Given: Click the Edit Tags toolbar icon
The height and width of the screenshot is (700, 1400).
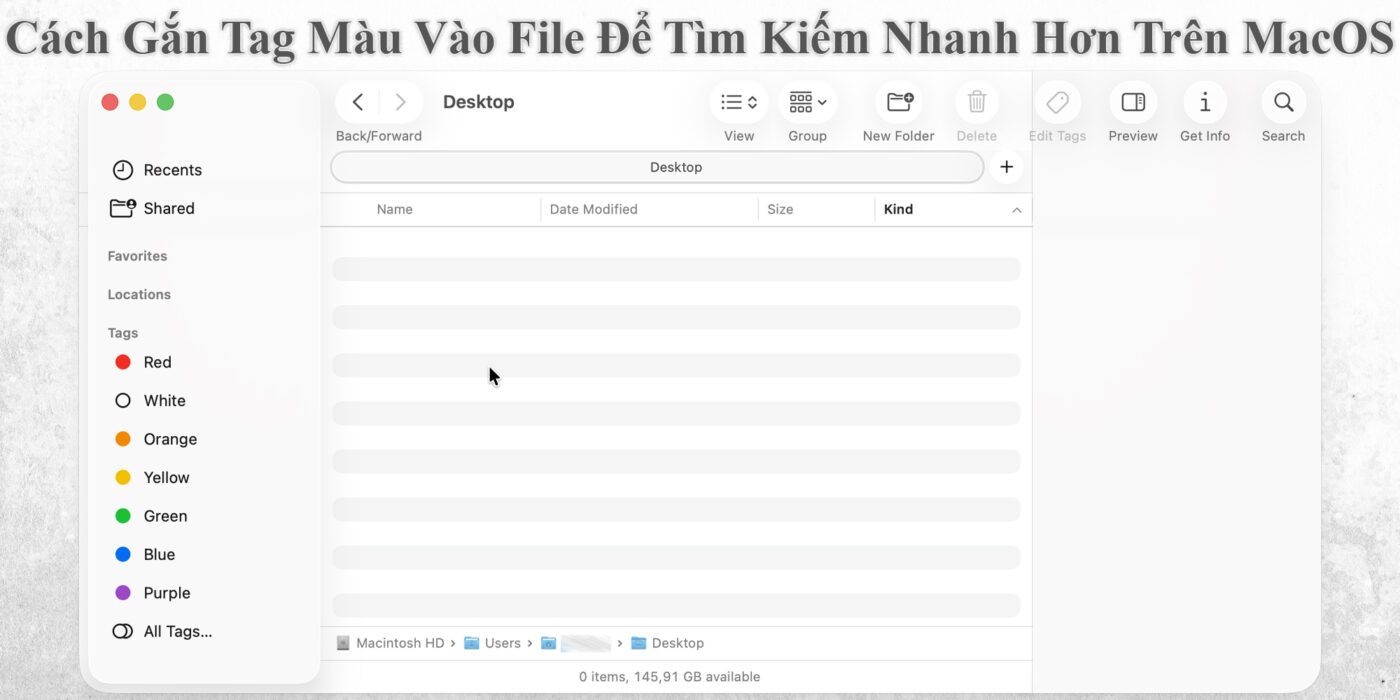Looking at the screenshot, I should [x=1057, y=102].
